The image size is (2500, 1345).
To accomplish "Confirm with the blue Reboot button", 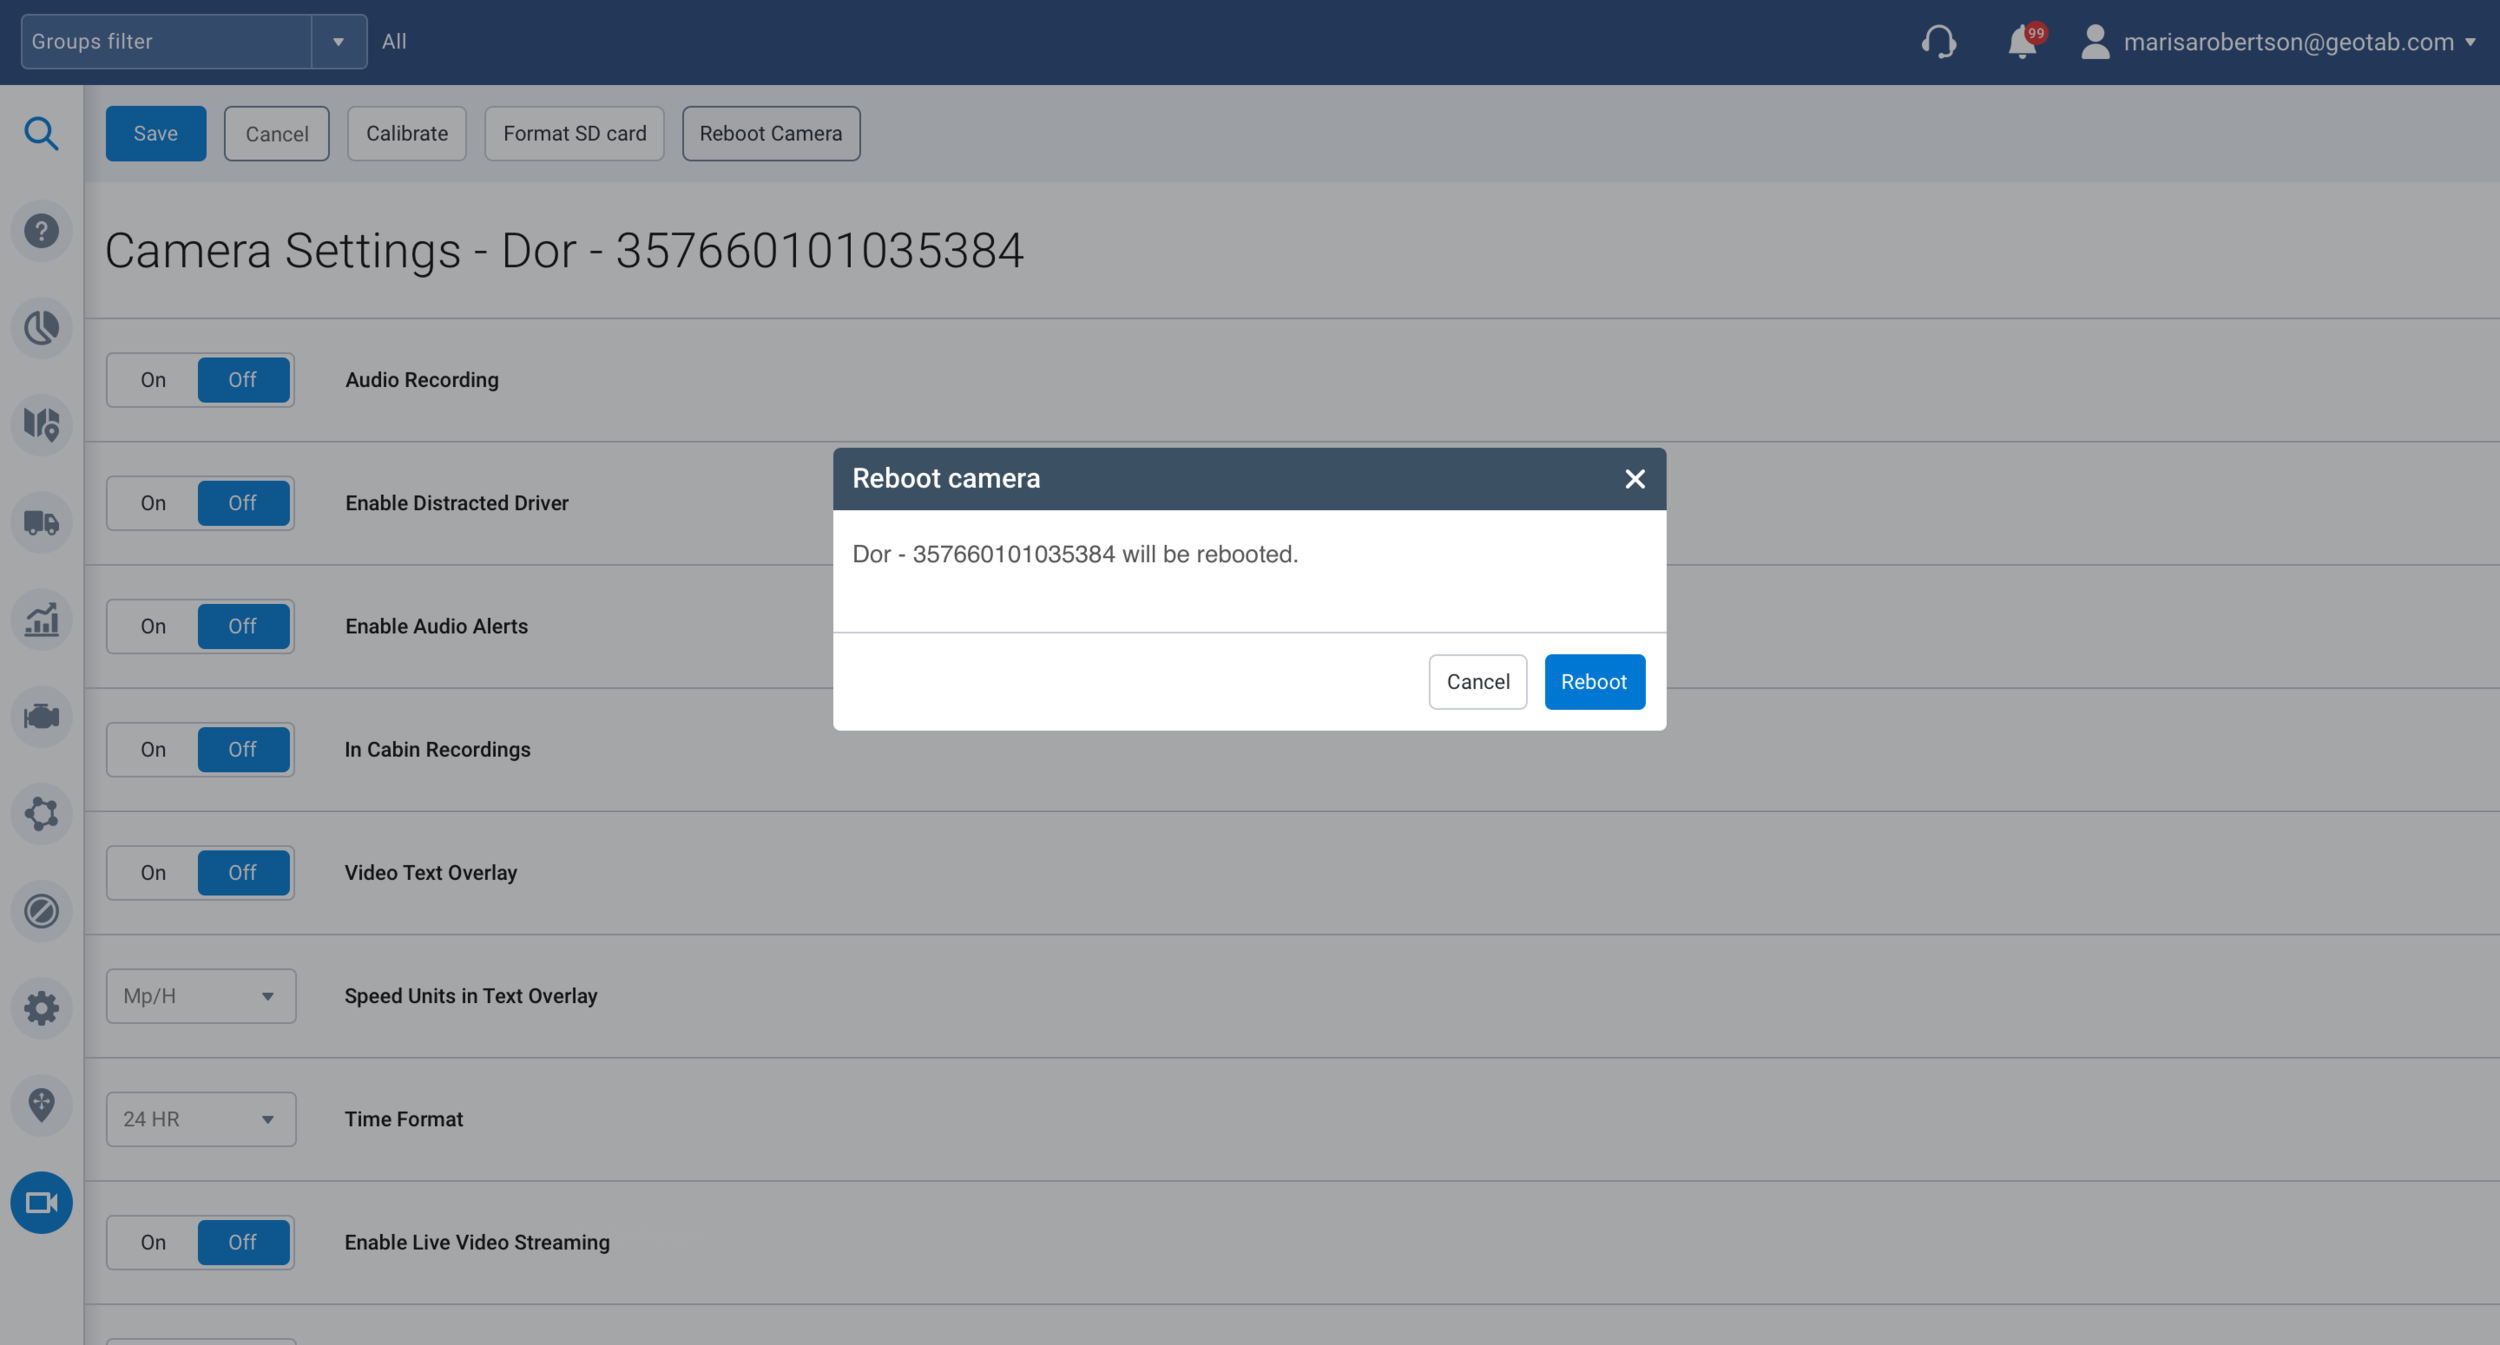I will point(1594,682).
